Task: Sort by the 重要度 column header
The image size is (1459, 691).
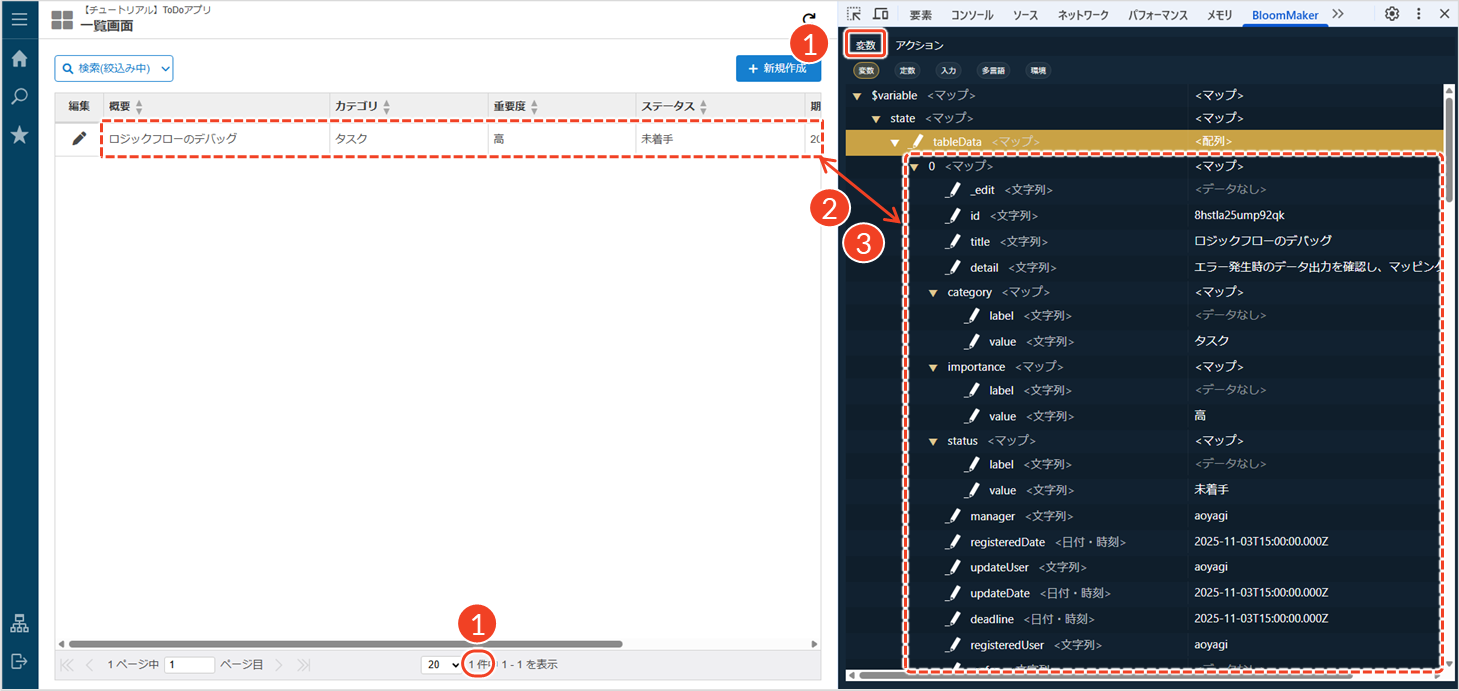Action: click(516, 107)
